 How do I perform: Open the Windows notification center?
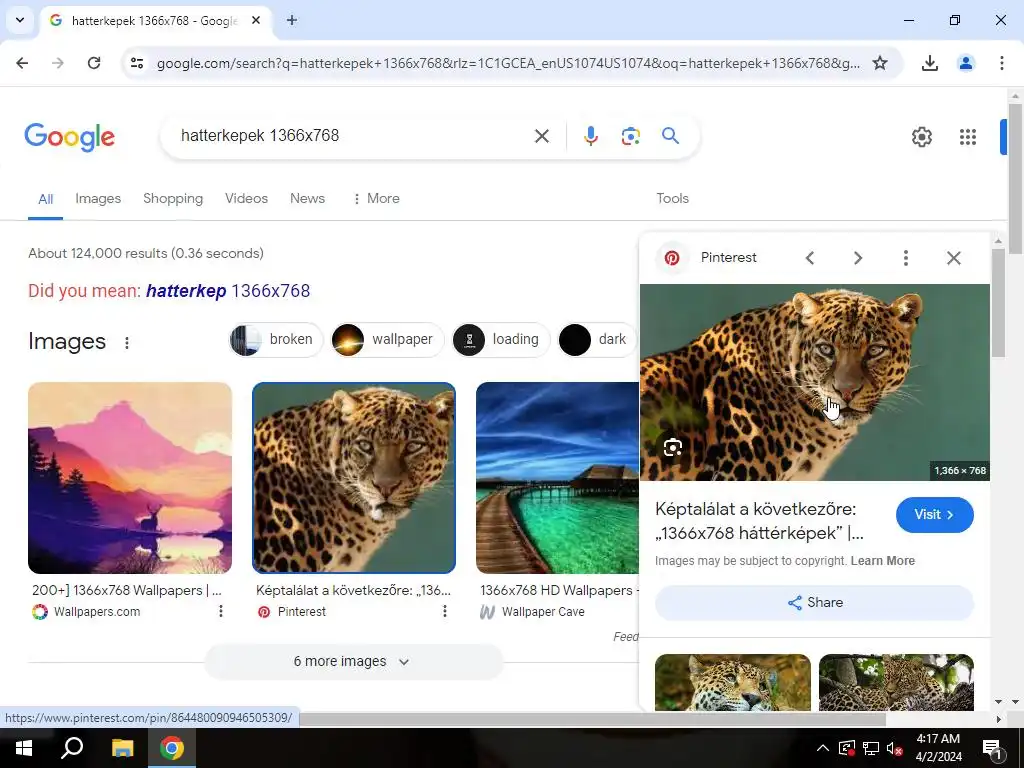point(991,748)
